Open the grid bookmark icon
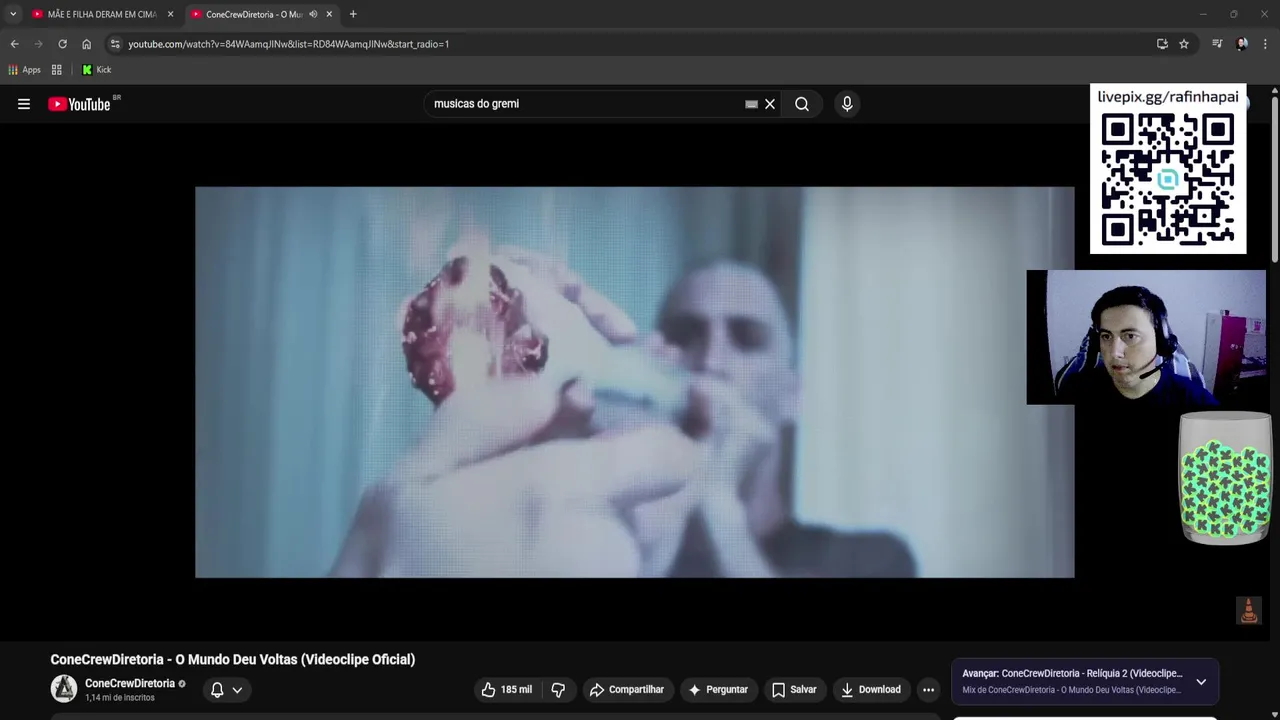 click(x=57, y=70)
